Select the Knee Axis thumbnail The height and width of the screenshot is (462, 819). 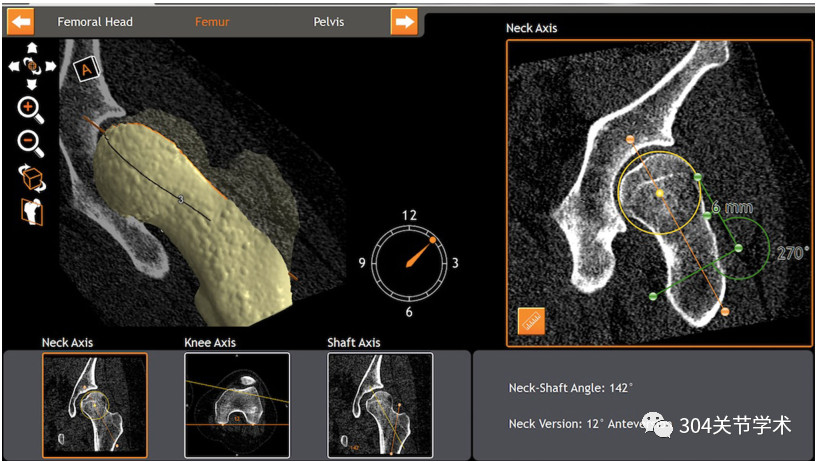(x=237, y=405)
